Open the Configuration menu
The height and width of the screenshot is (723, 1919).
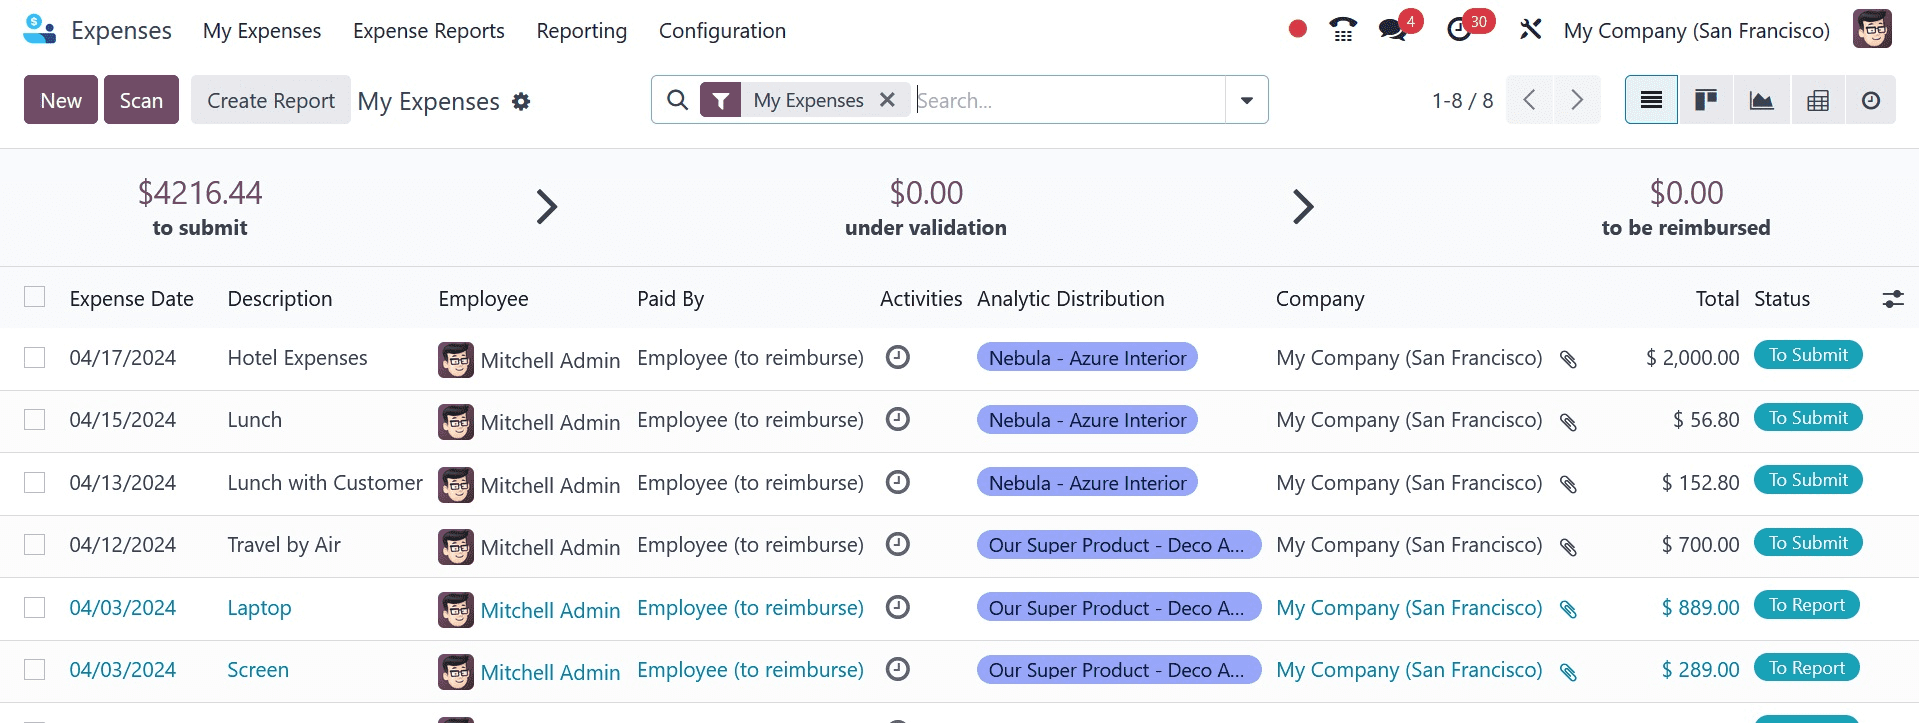coord(722,31)
